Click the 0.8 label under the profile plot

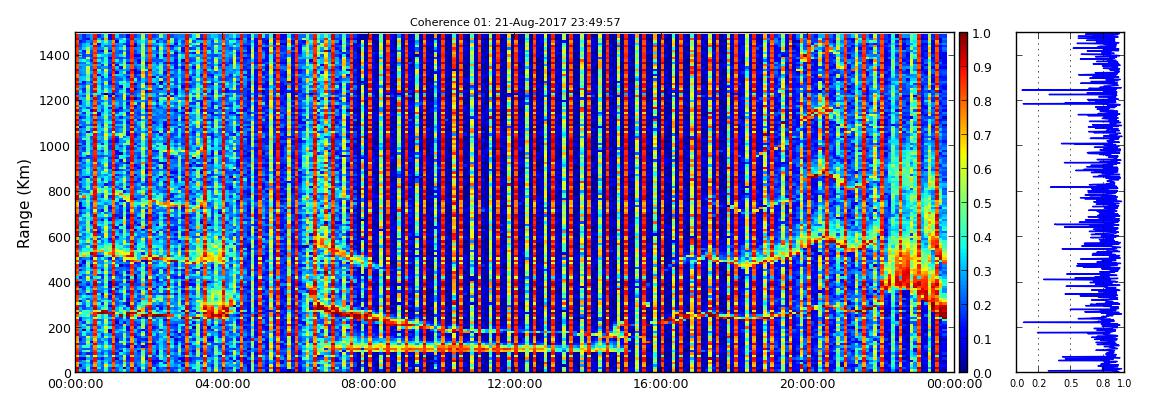[1102, 384]
